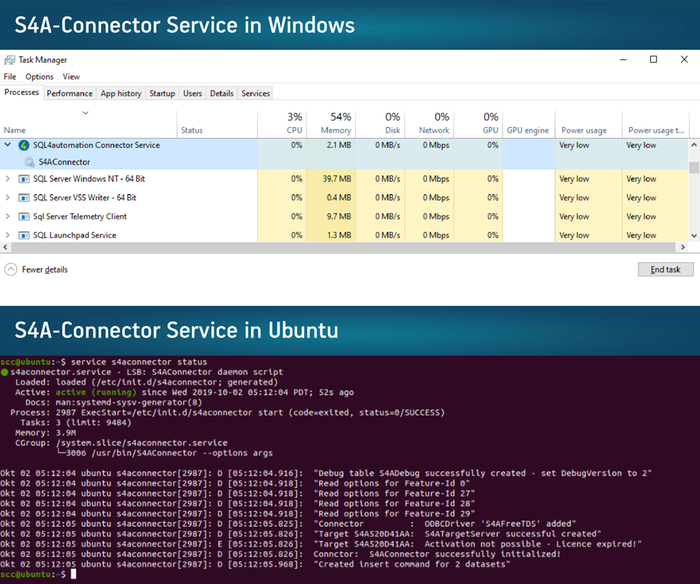Click the Sql Server Telemetry Client icon
This screenshot has width=700, height=584.
pos(24,217)
